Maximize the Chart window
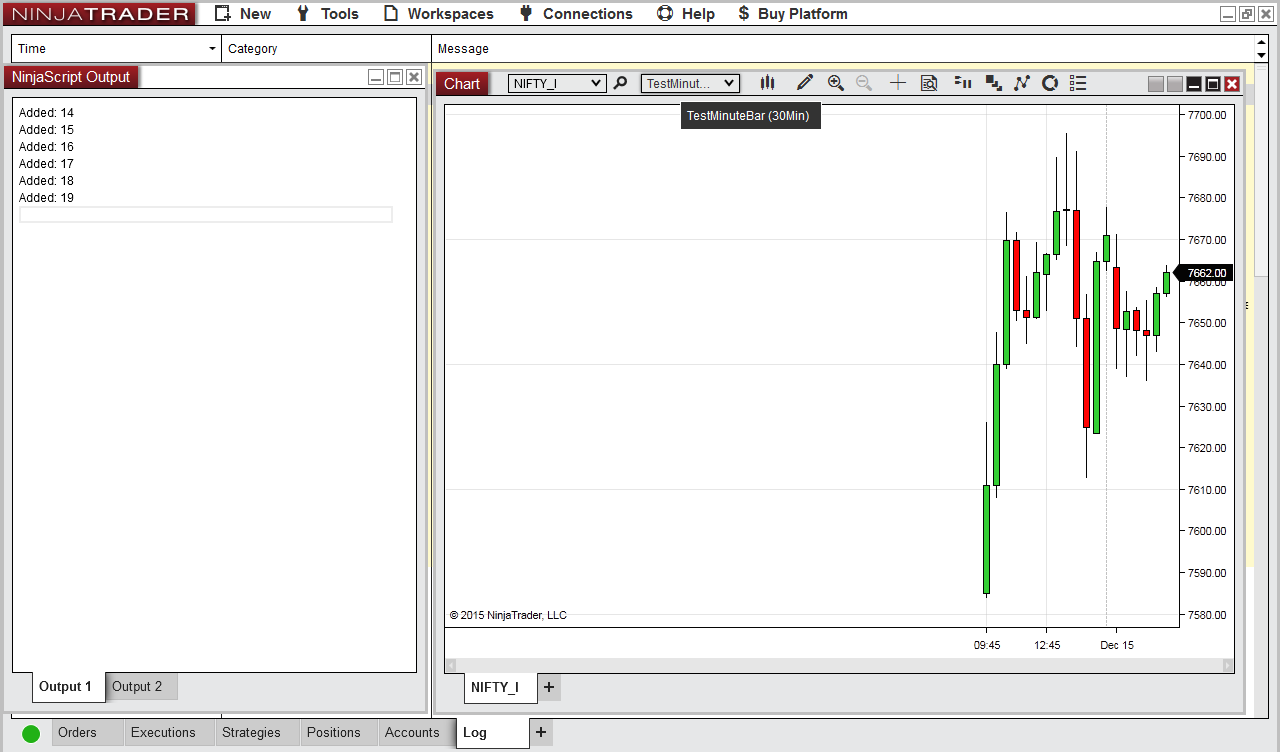 [x=1213, y=84]
